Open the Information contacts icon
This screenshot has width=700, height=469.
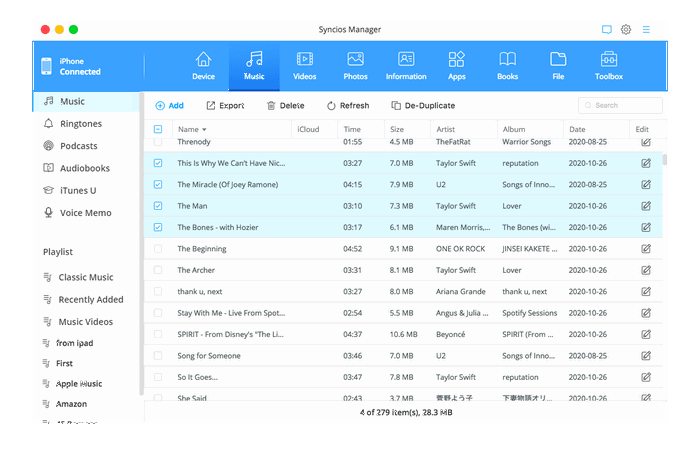[x=406, y=60]
